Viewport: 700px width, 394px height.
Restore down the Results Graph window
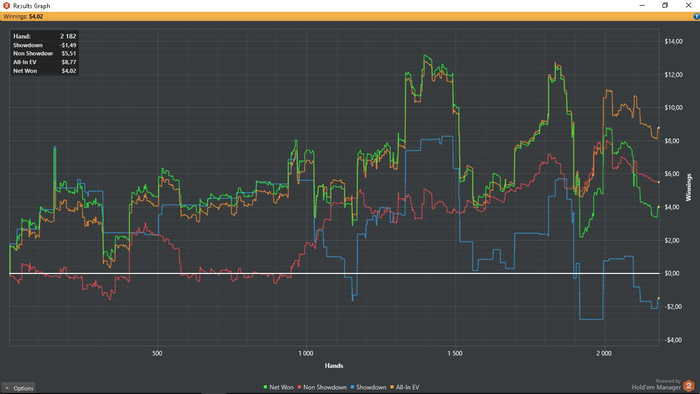click(x=665, y=5)
